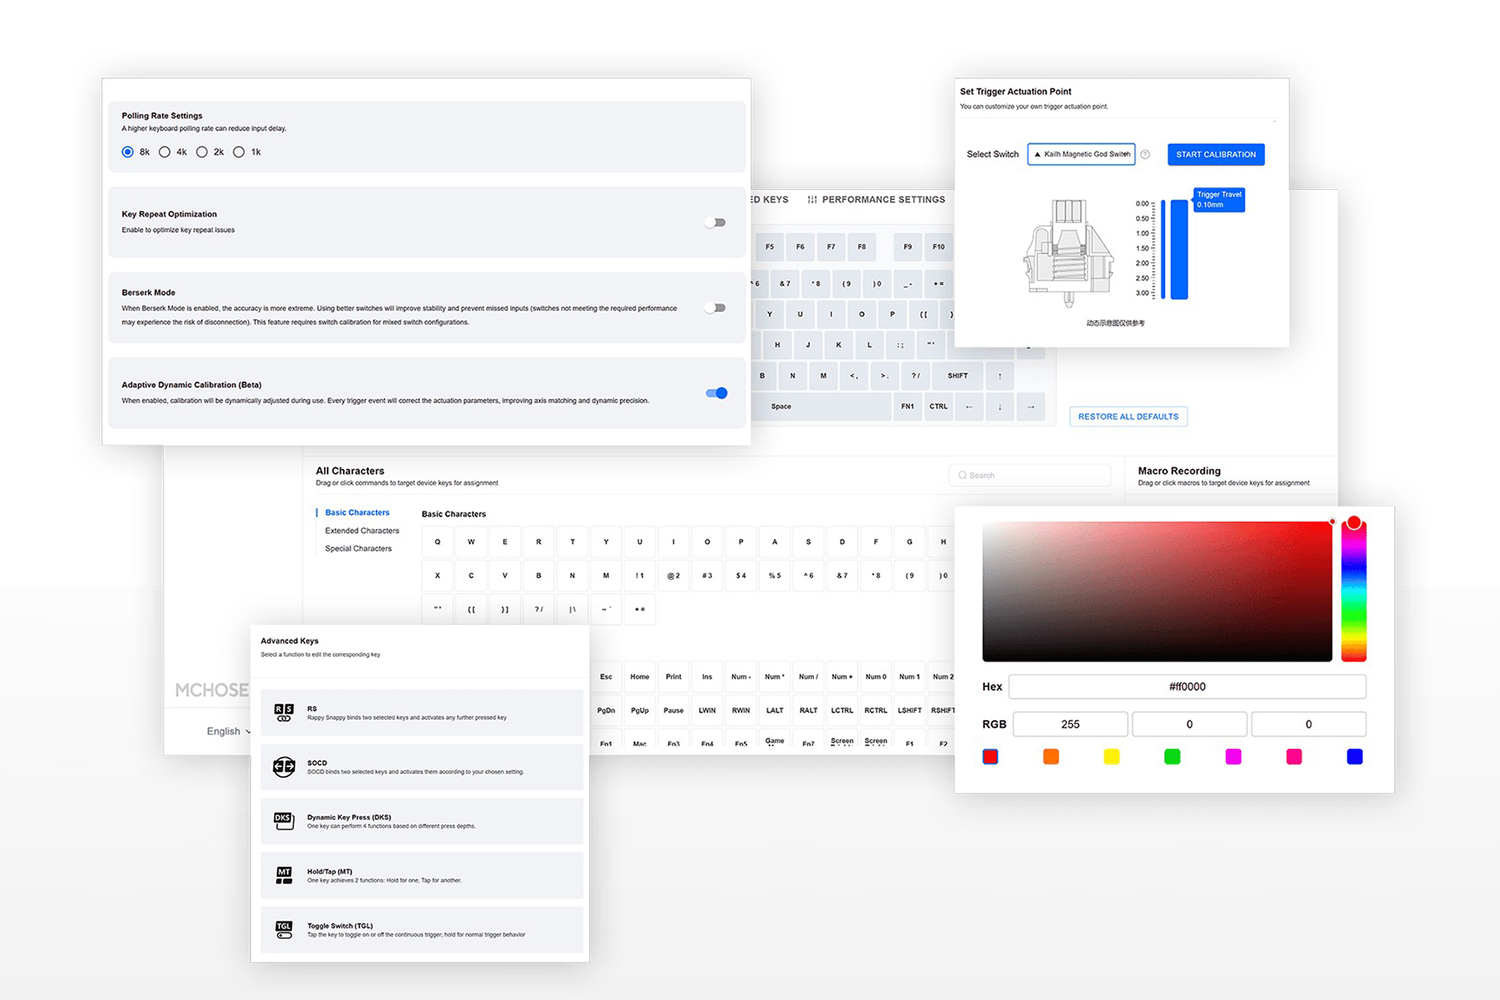Click inside the color saturation gradient area

[1157, 591]
